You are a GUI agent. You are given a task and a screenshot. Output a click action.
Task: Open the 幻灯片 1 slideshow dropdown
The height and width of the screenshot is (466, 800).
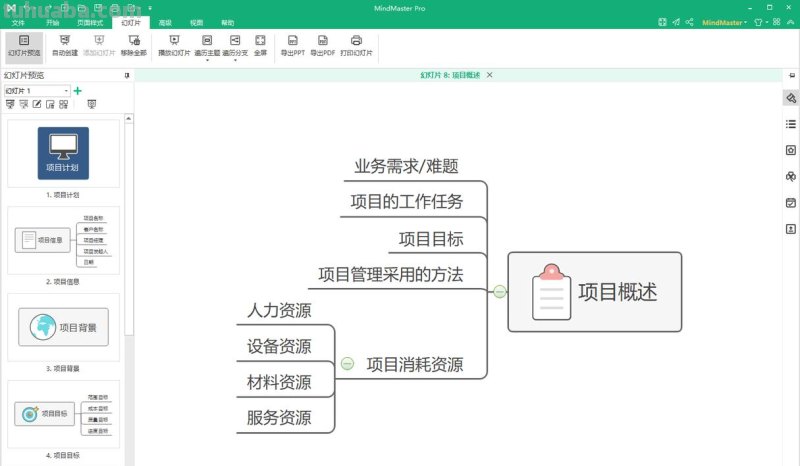(37, 91)
